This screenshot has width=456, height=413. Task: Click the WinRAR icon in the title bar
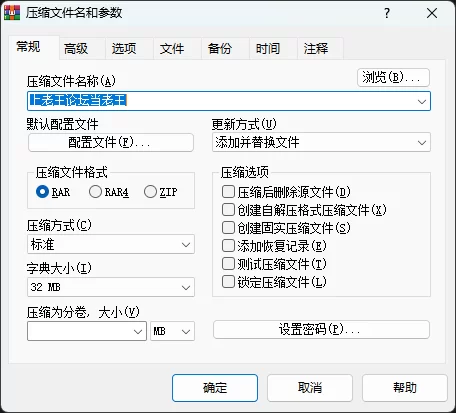coord(12,13)
